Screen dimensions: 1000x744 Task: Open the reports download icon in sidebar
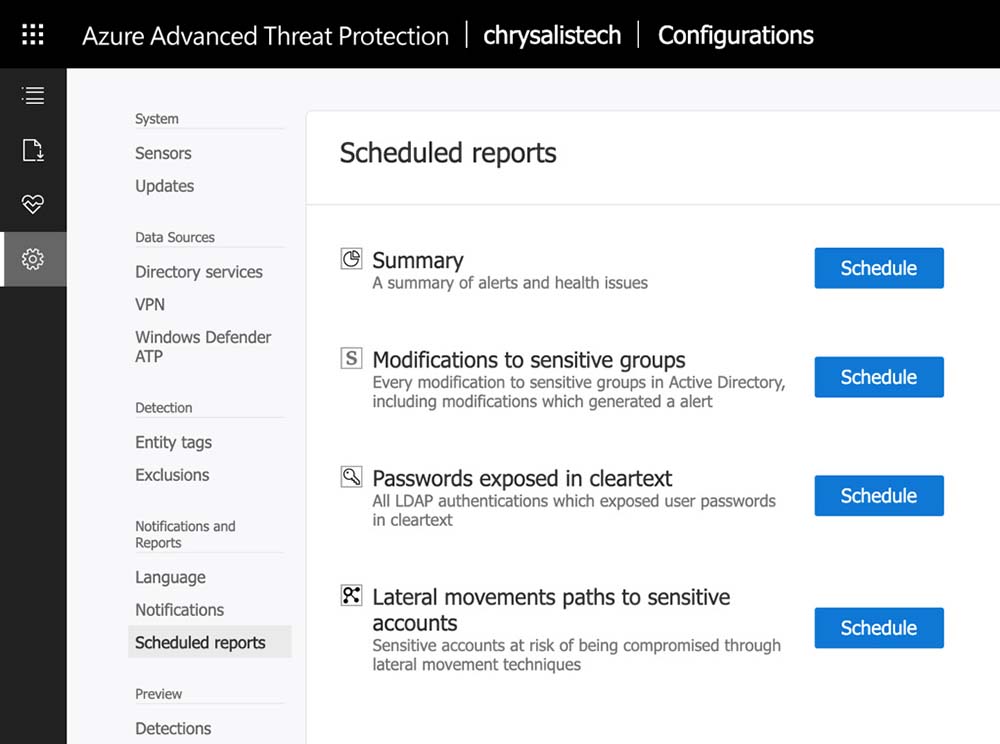pyautogui.click(x=33, y=151)
